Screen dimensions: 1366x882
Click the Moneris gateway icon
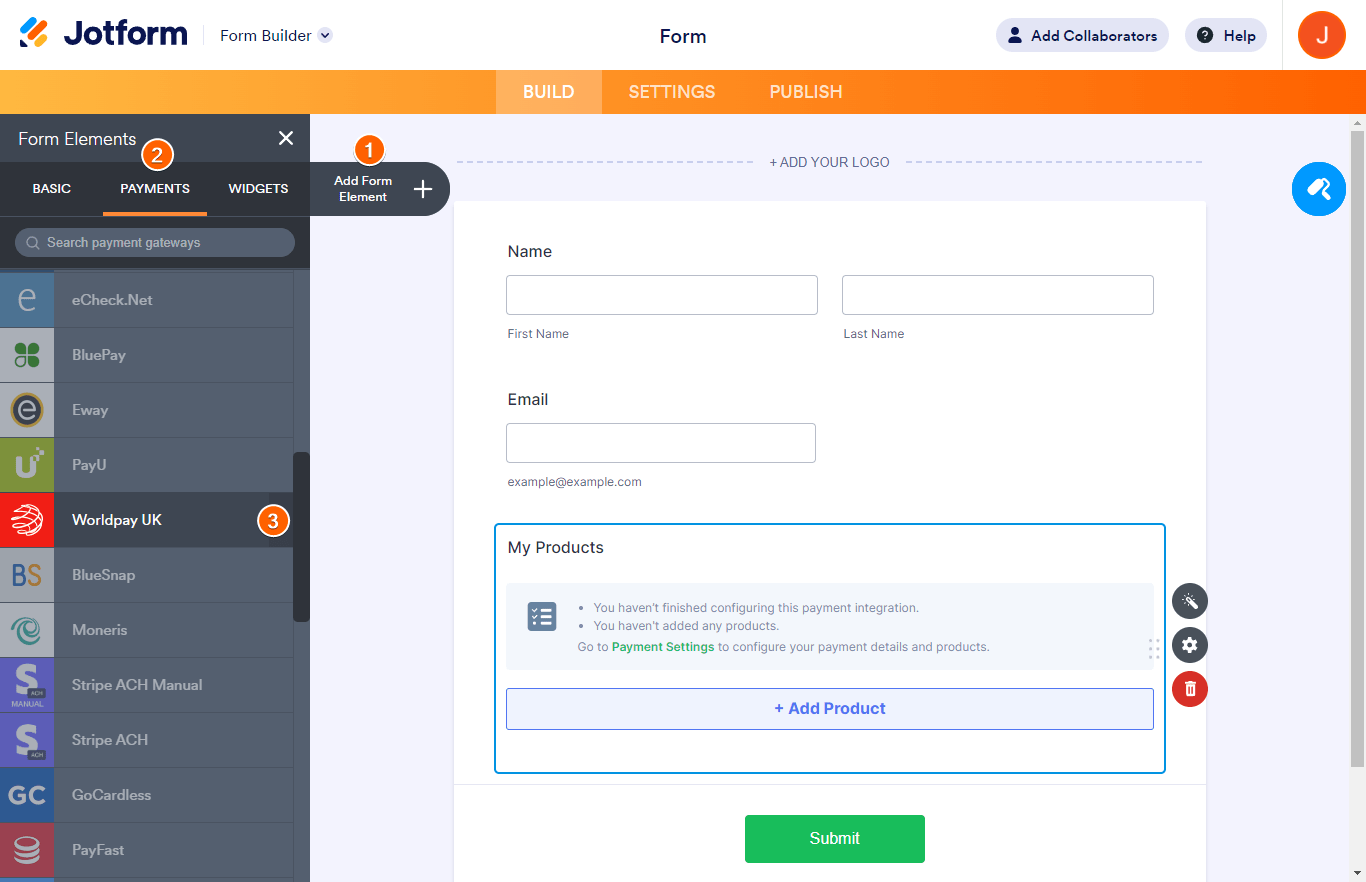(27, 630)
